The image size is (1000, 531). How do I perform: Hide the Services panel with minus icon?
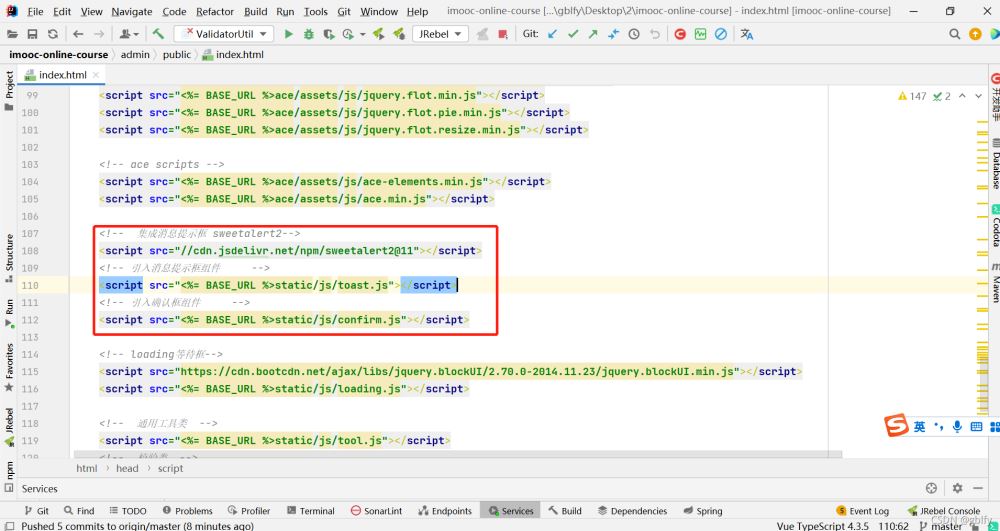pos(978,488)
